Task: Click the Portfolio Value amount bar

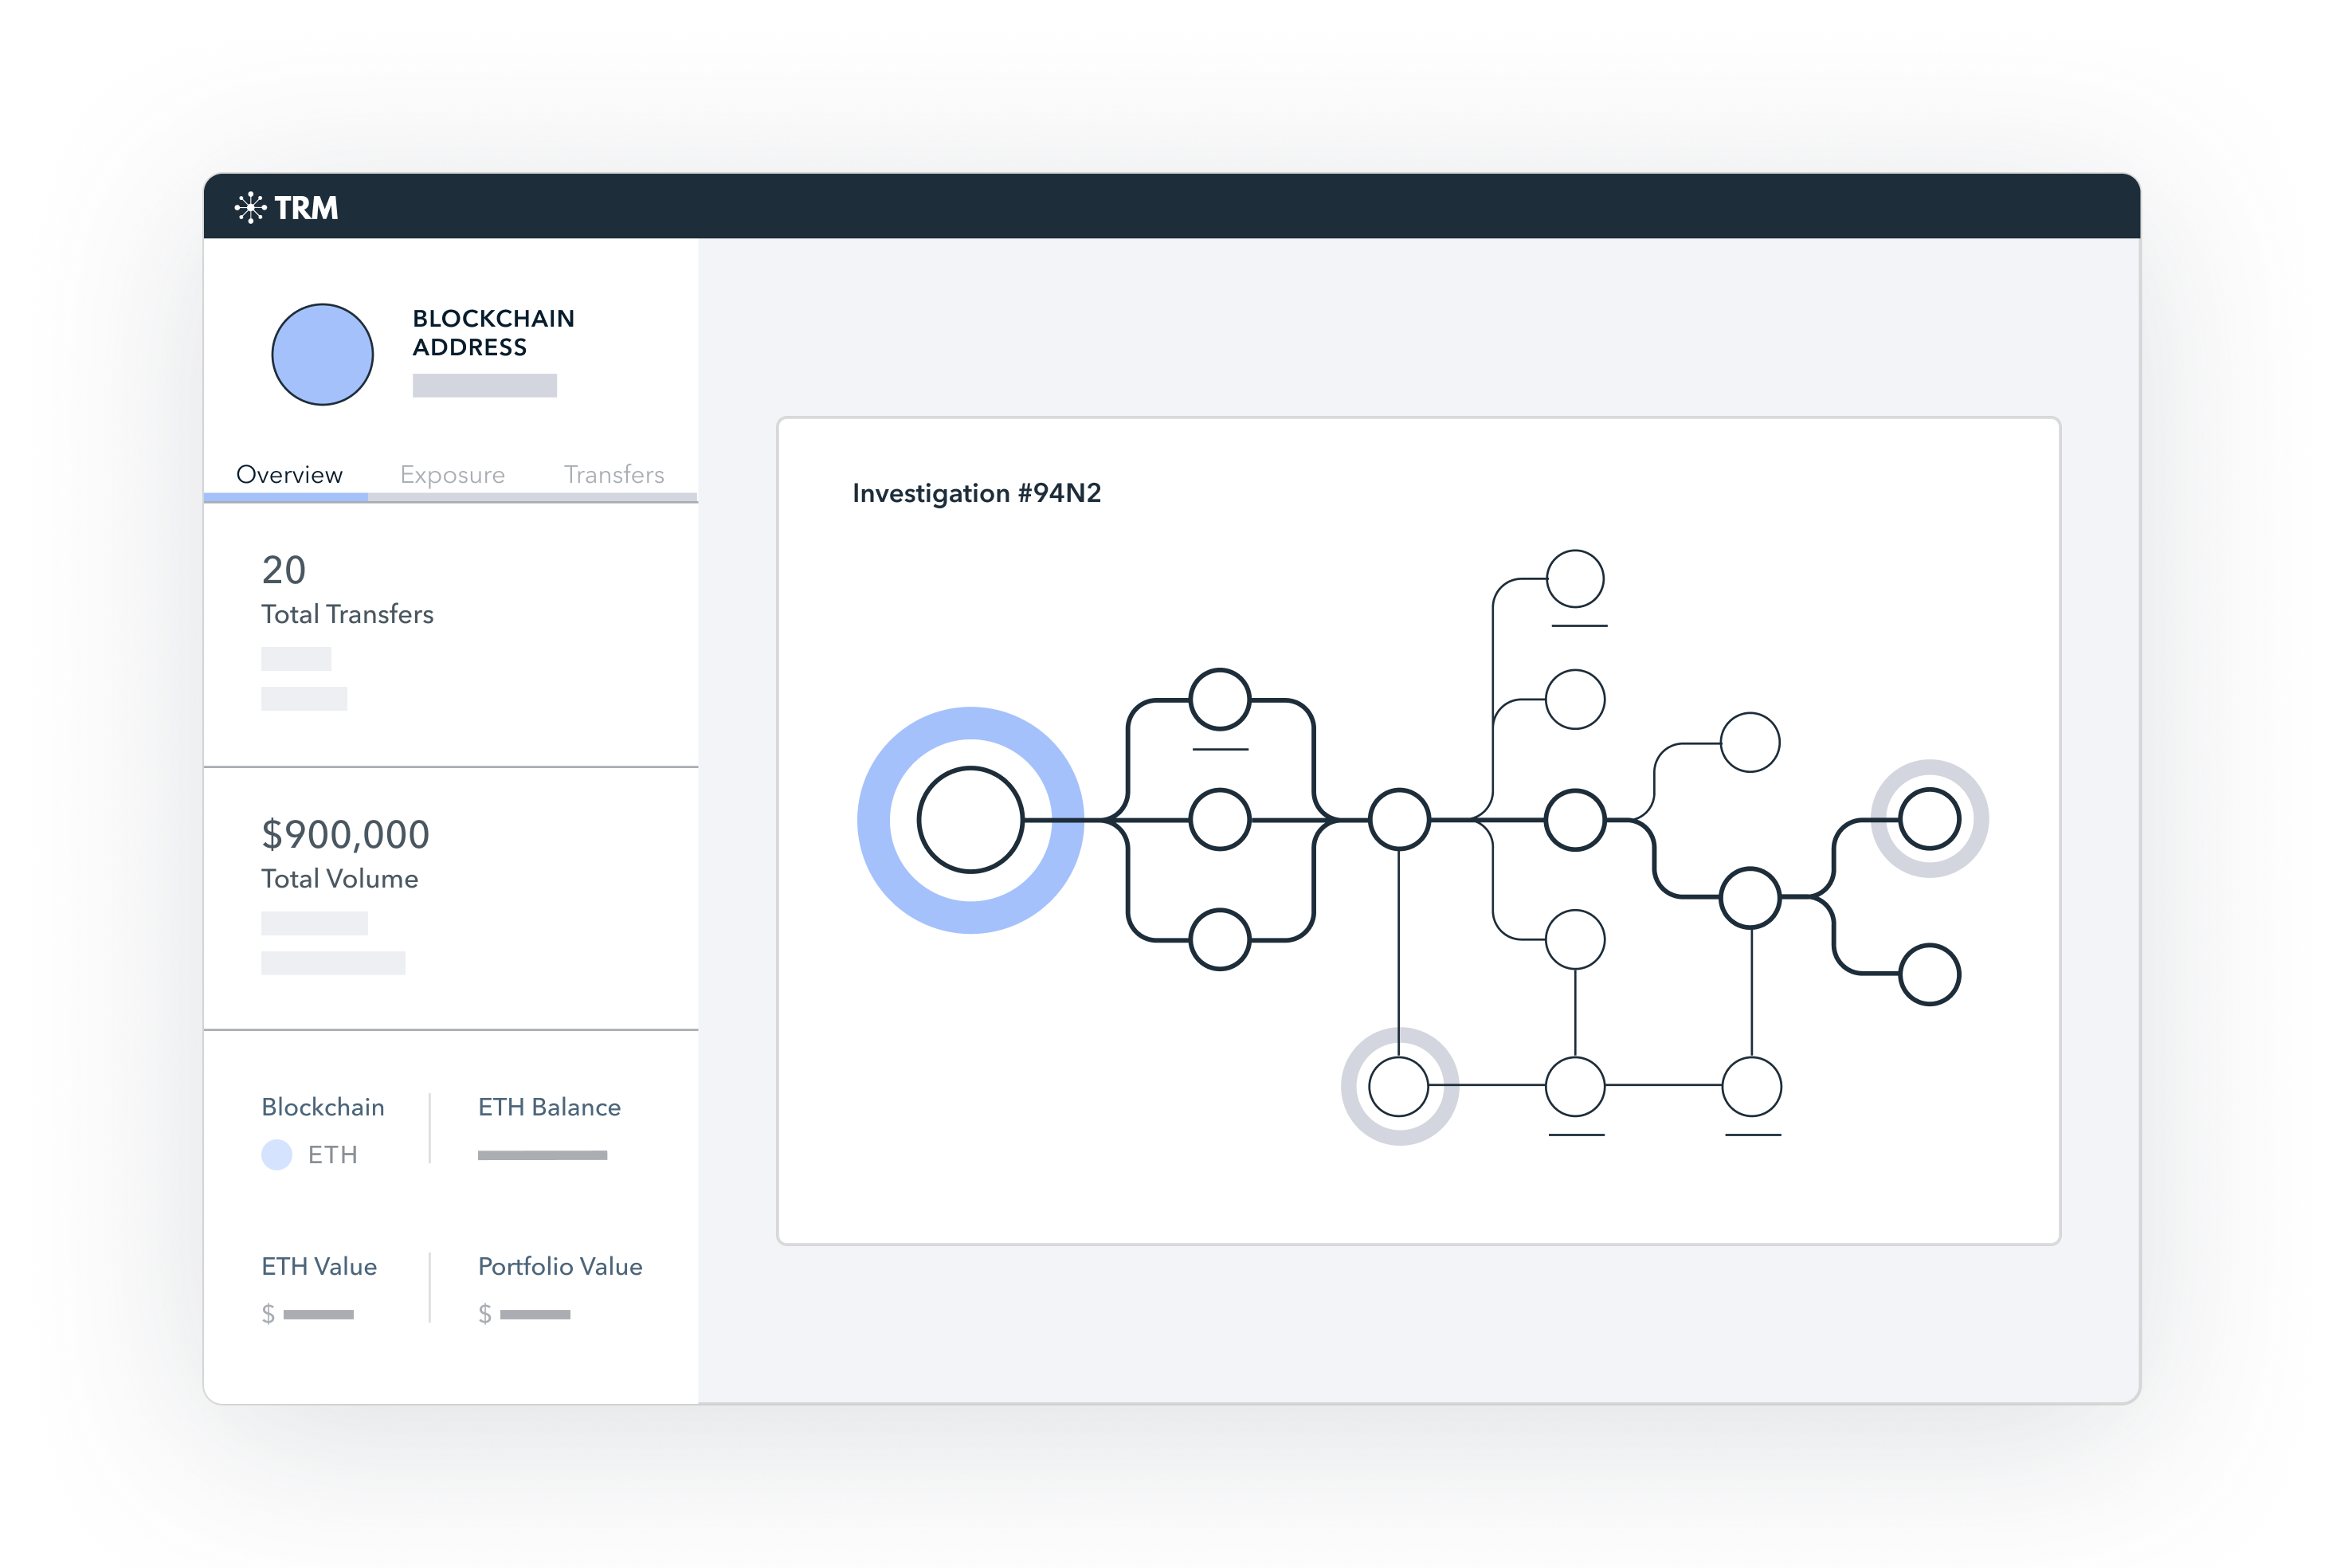Action: 535,1314
